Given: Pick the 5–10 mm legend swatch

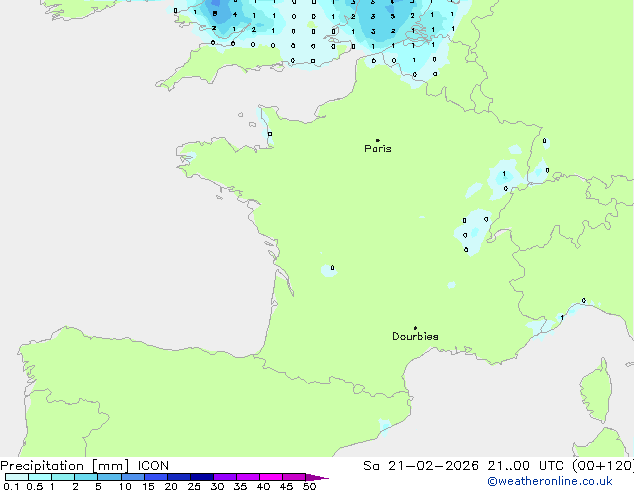Looking at the screenshot, I should (x=109, y=477).
